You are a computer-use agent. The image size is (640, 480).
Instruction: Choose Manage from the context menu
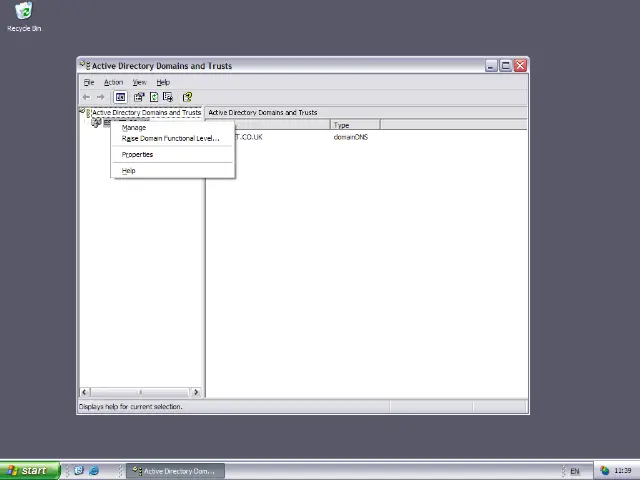[x=134, y=128]
